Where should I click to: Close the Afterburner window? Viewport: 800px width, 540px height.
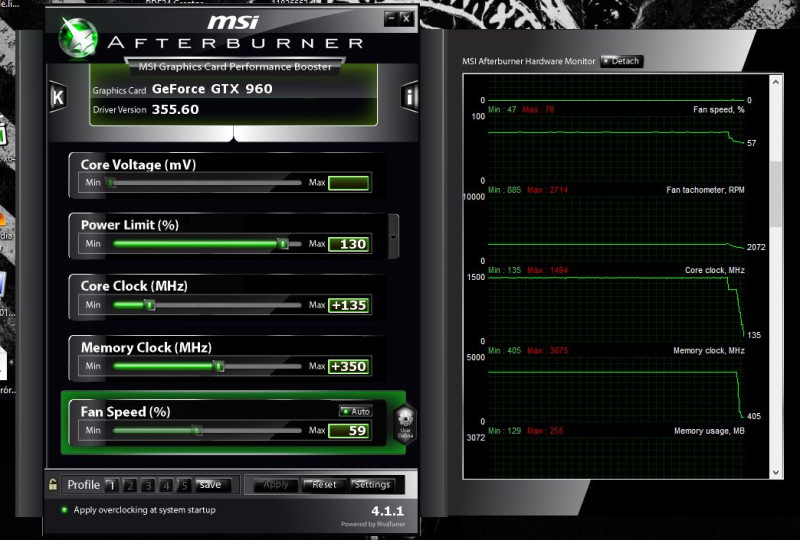[x=406, y=19]
